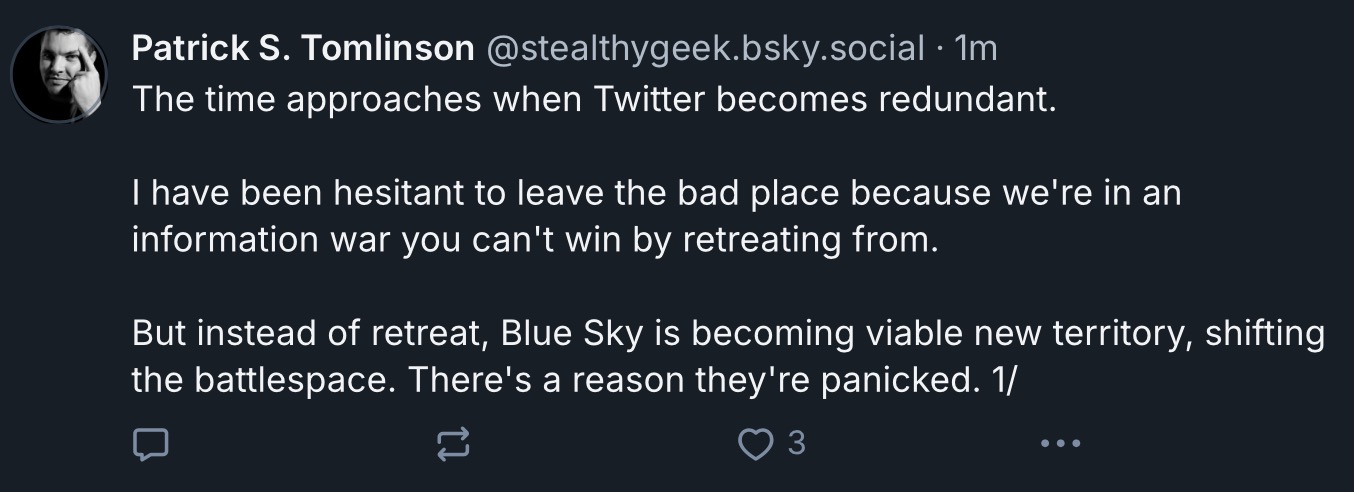The height and width of the screenshot is (492, 1354).
Task: Click the line starting 'information war you can't win'
Action: pos(536,241)
